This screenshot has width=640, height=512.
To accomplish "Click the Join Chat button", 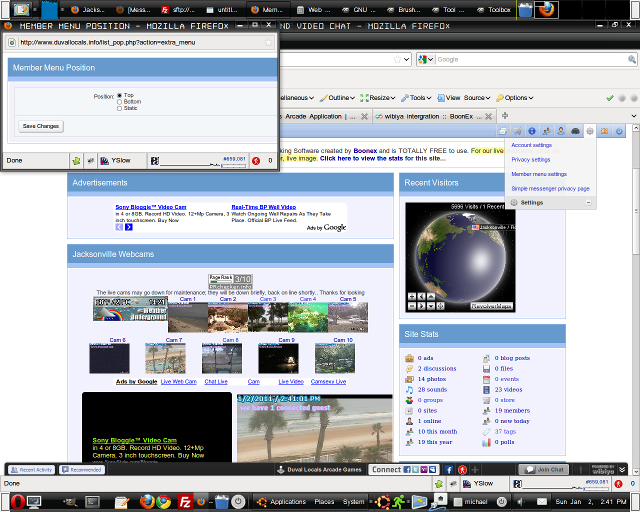I will point(544,469).
